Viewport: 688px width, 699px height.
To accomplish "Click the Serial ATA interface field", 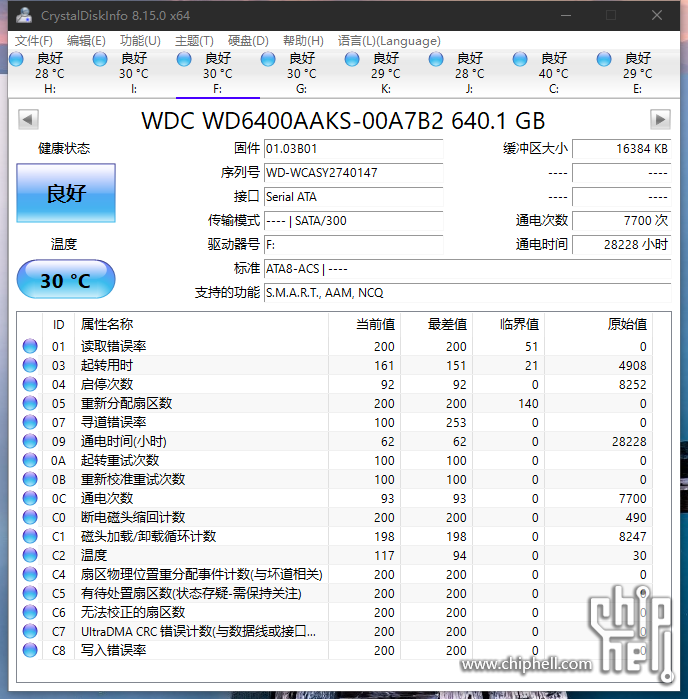I will coord(354,197).
